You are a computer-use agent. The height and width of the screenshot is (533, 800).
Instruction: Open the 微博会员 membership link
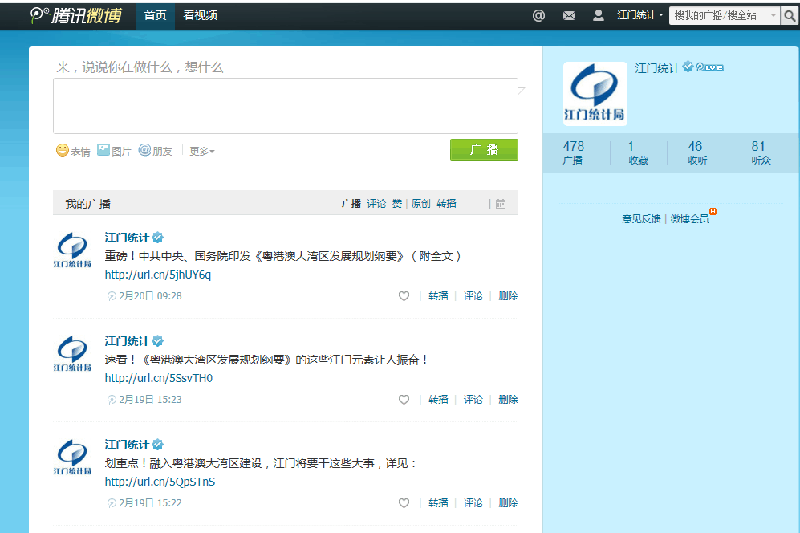[x=690, y=219]
